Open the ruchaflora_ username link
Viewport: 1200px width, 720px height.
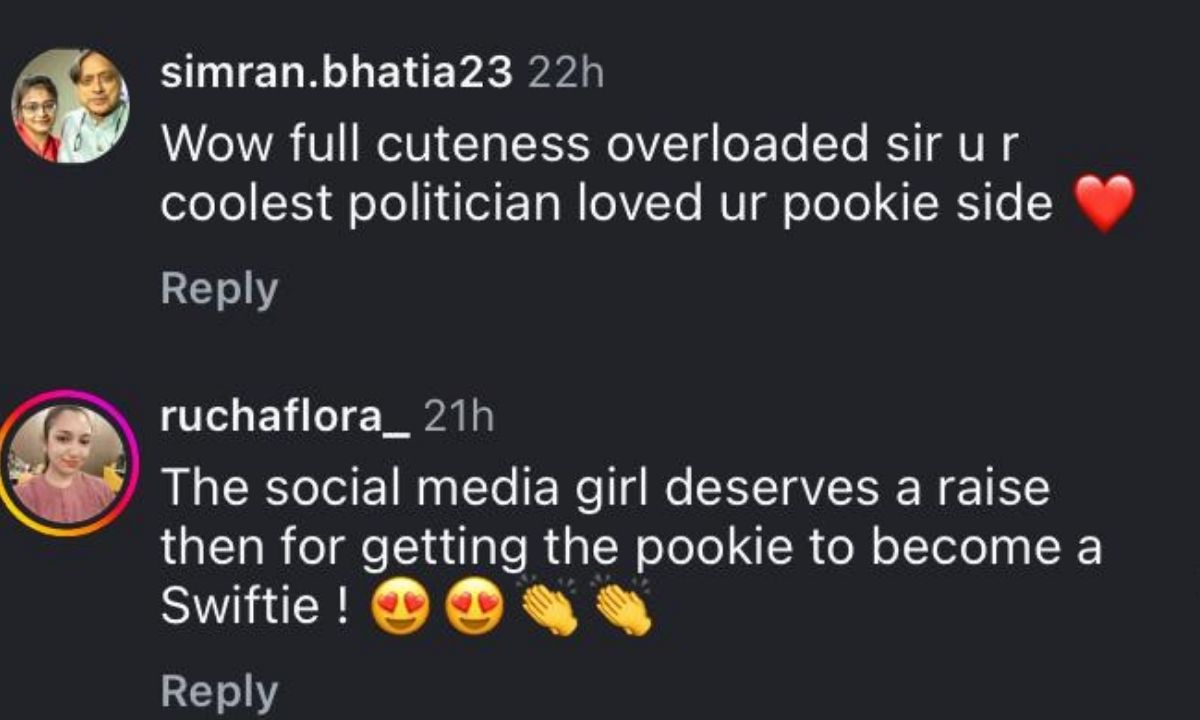tap(284, 418)
